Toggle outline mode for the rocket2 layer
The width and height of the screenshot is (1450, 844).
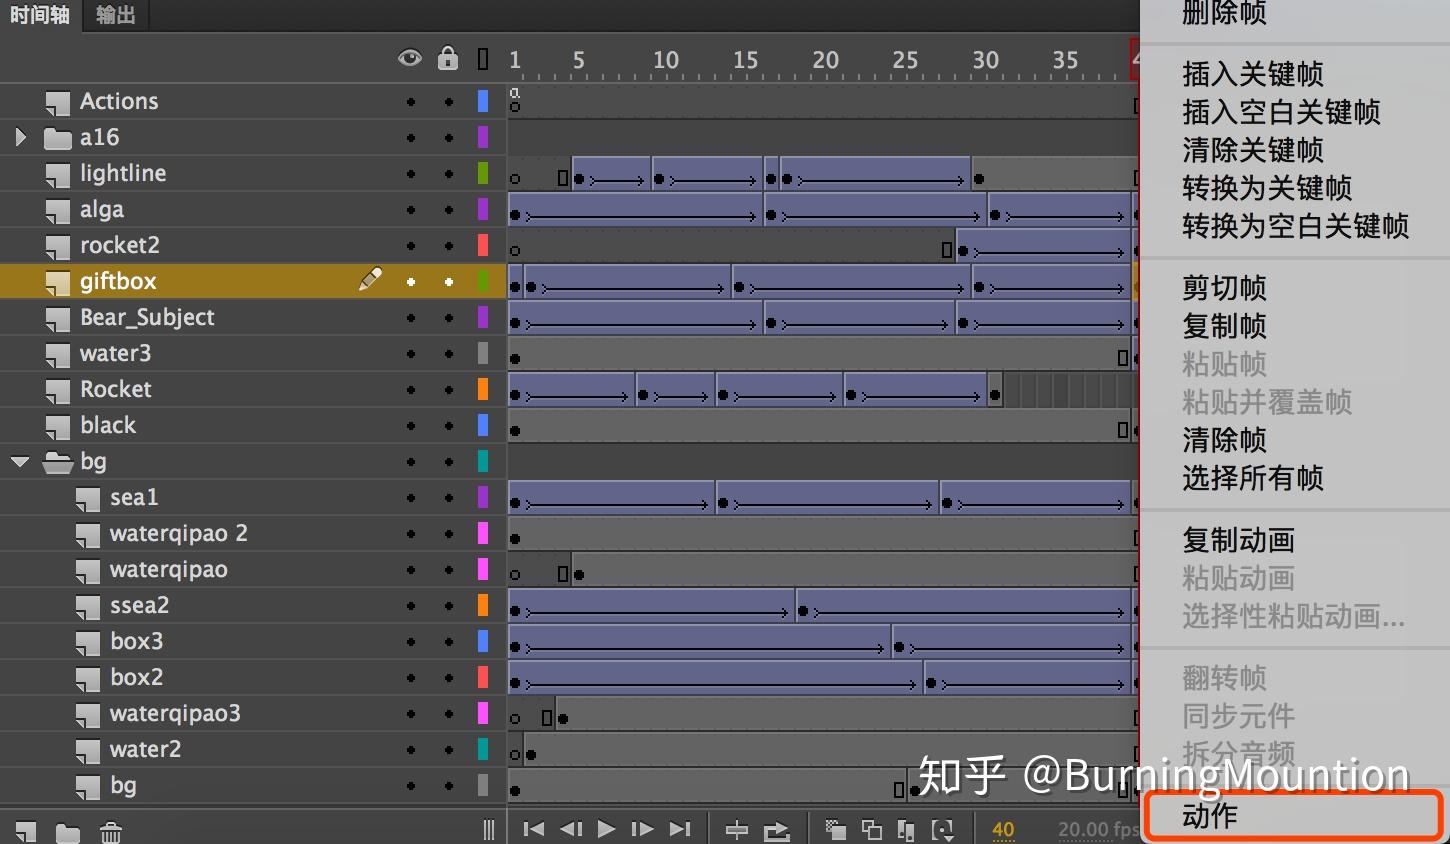[483, 245]
